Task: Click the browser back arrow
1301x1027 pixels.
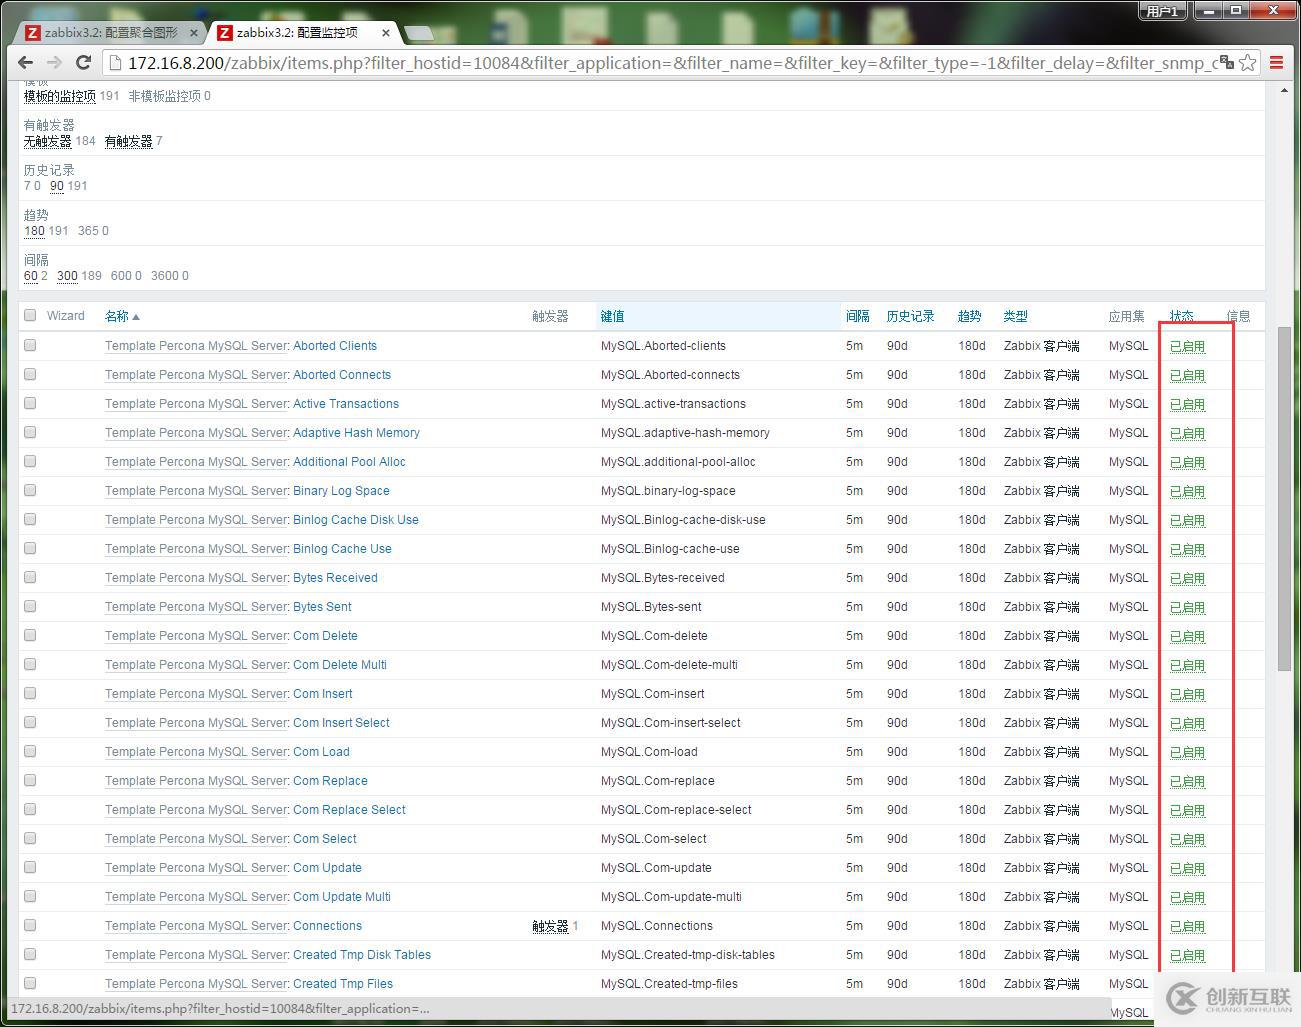Action: 24,62
